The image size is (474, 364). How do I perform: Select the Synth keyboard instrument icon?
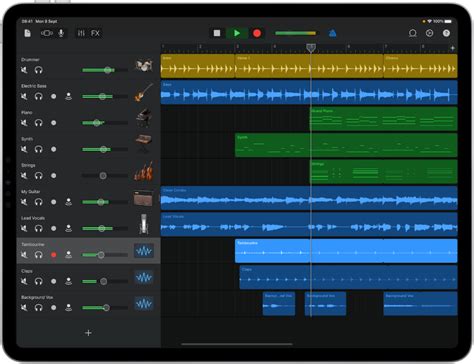click(144, 143)
